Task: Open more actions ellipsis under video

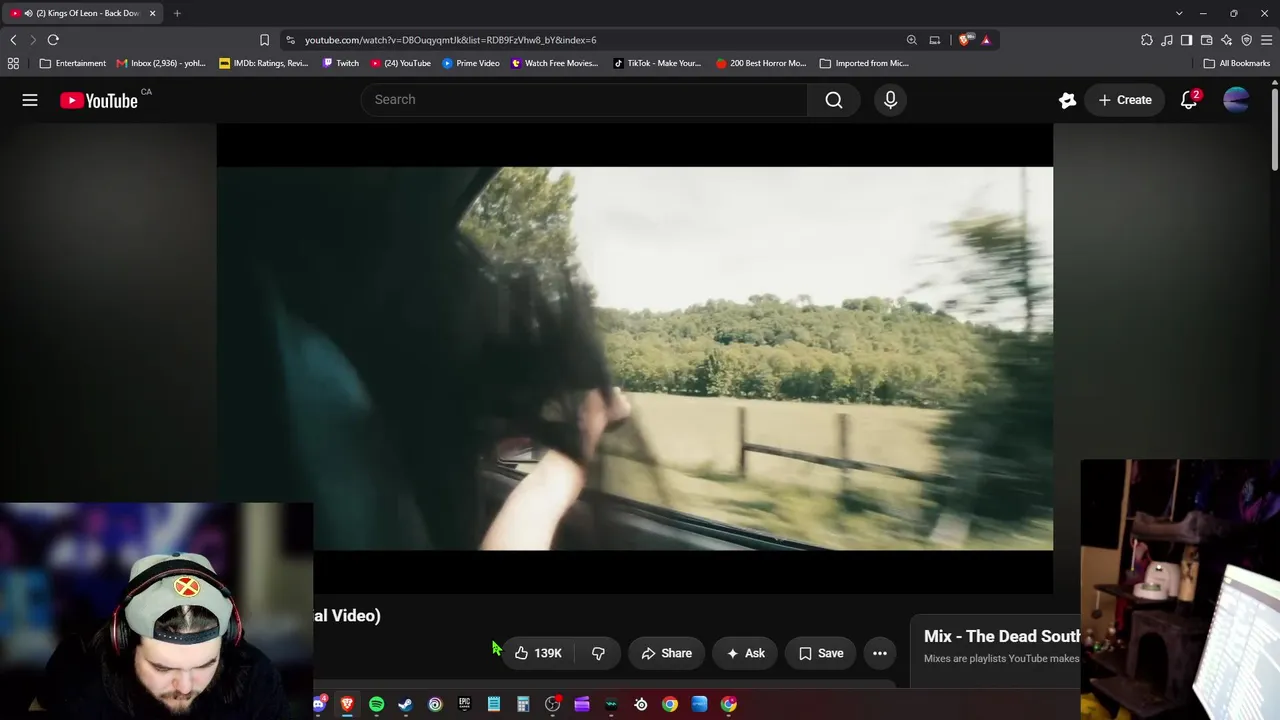Action: tap(880, 653)
